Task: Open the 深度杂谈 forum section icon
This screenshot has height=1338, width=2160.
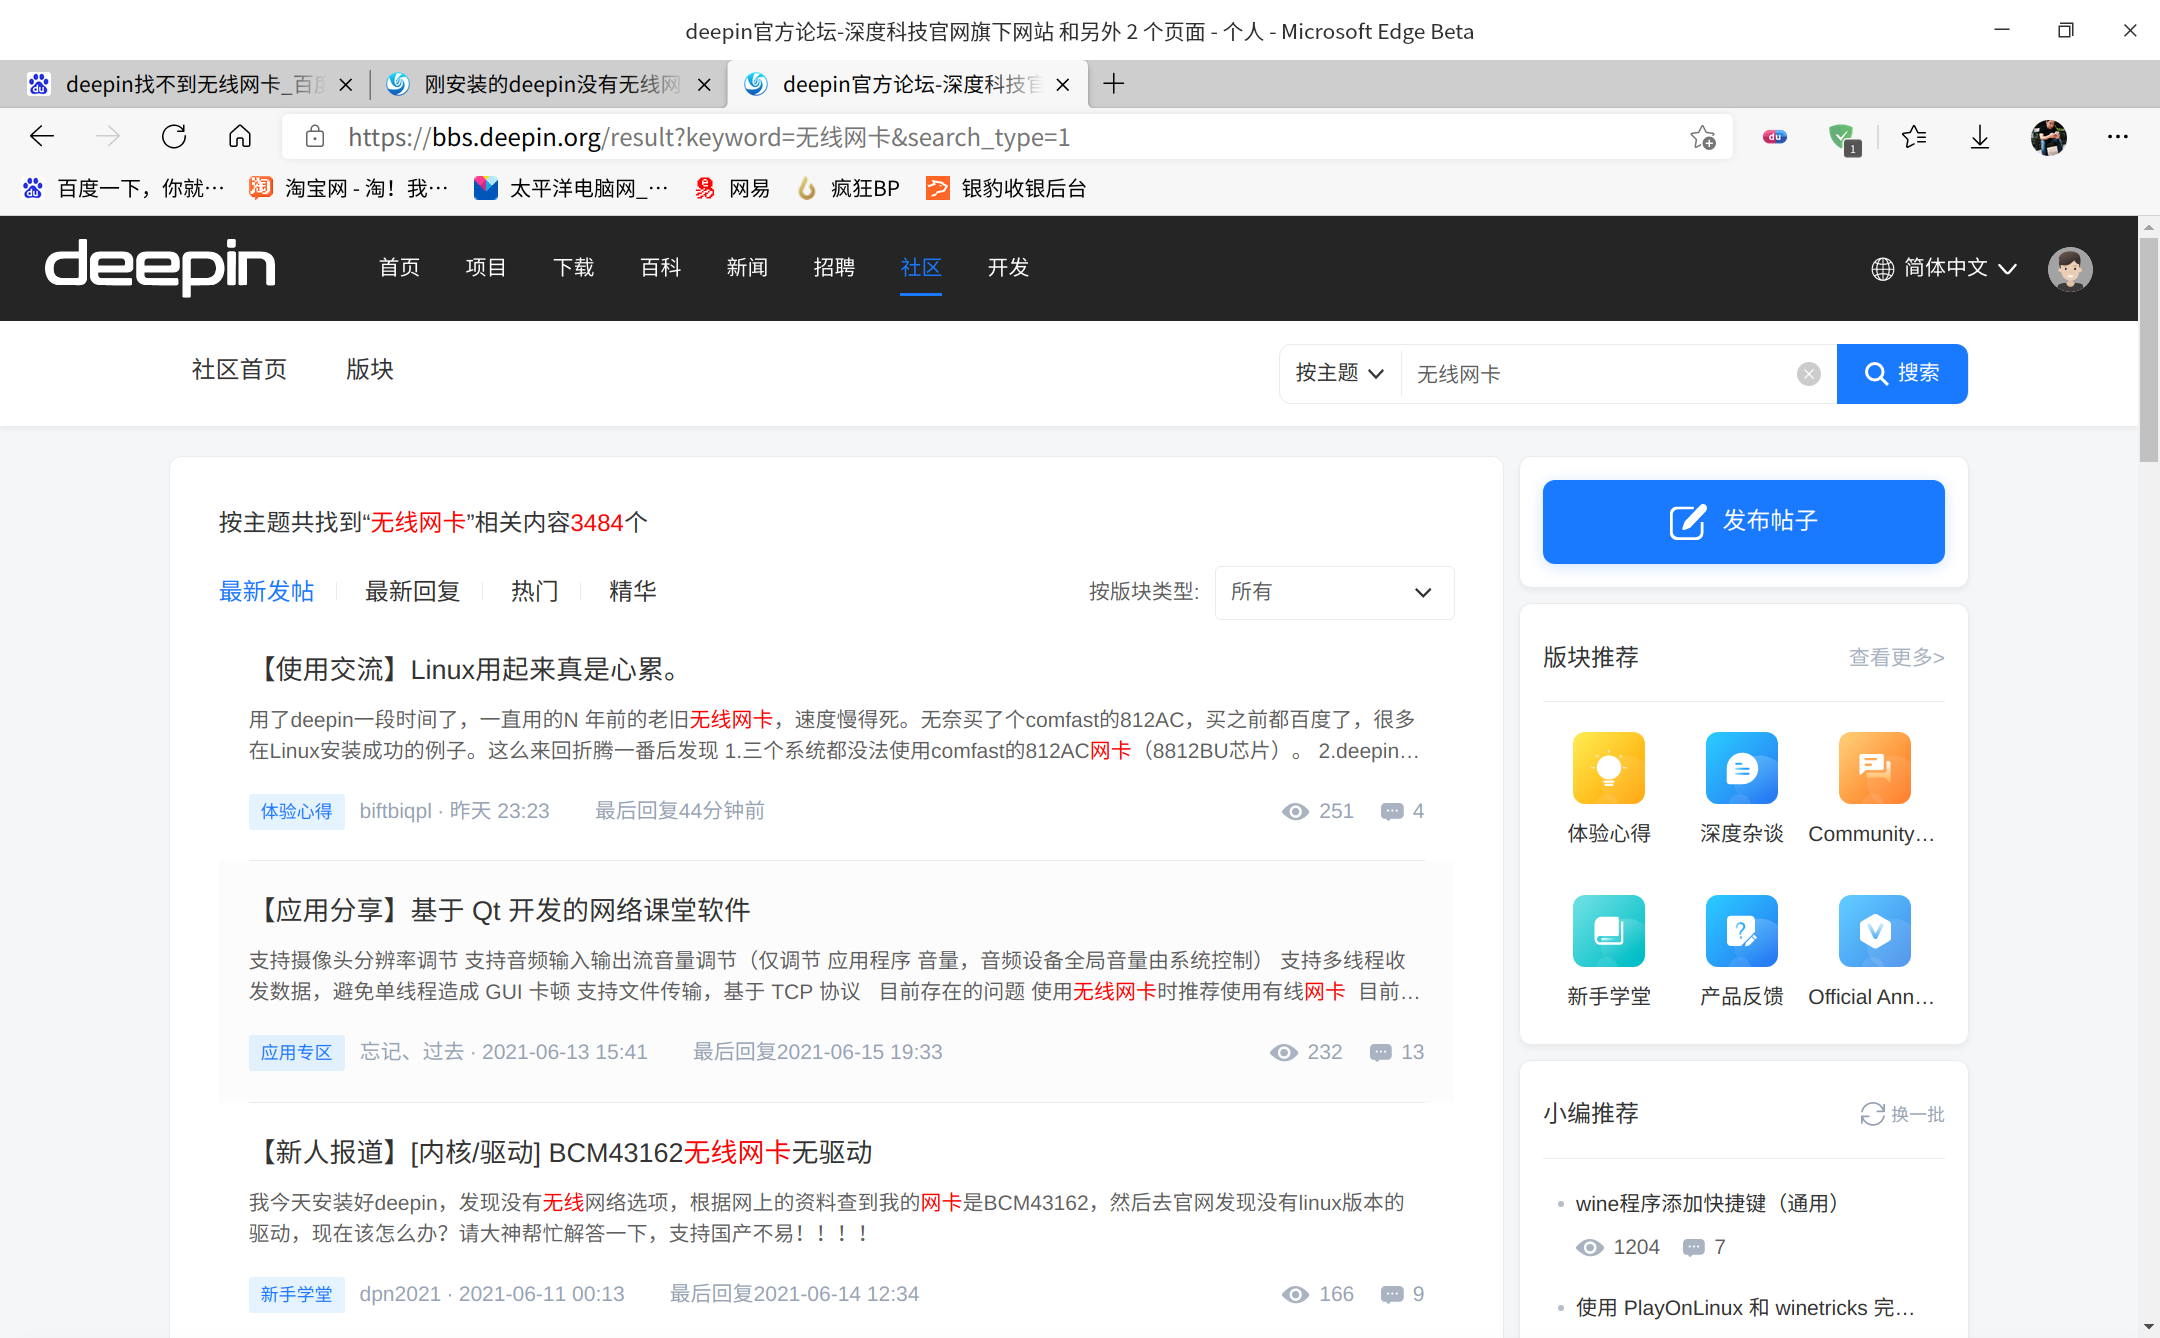Action: [1741, 768]
